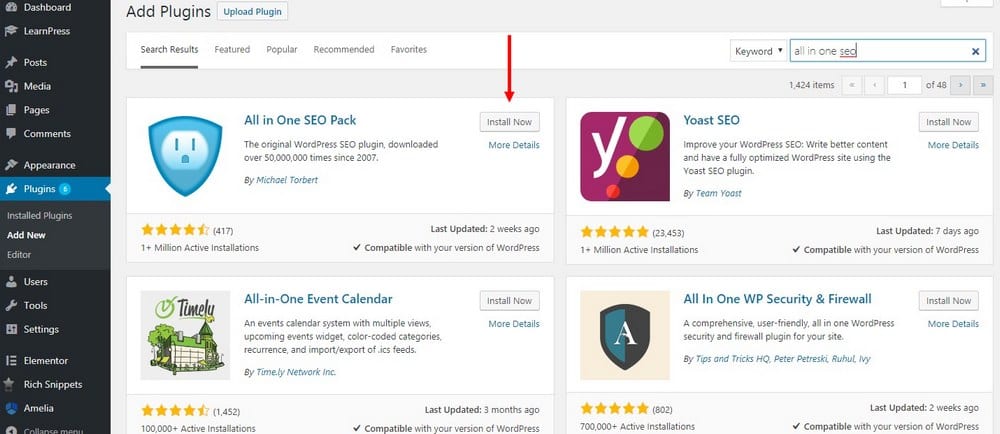View More Details for Yoast SEO

tap(953, 145)
